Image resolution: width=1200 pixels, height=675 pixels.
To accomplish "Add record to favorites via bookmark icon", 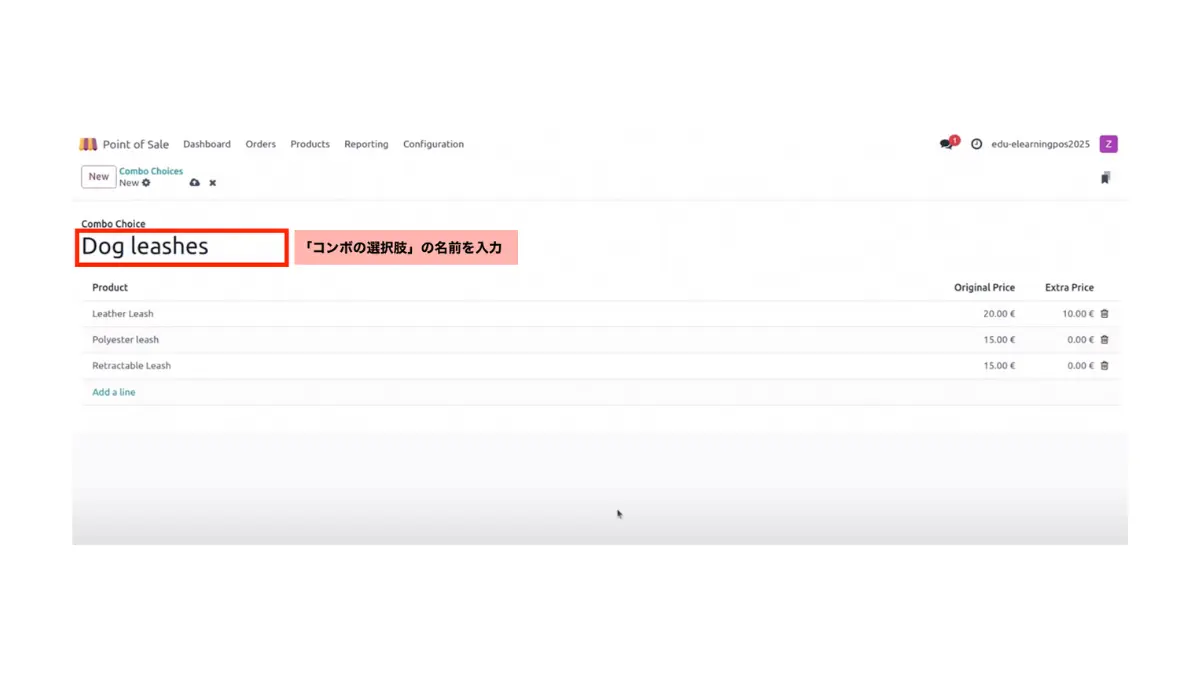I will (x=1104, y=177).
